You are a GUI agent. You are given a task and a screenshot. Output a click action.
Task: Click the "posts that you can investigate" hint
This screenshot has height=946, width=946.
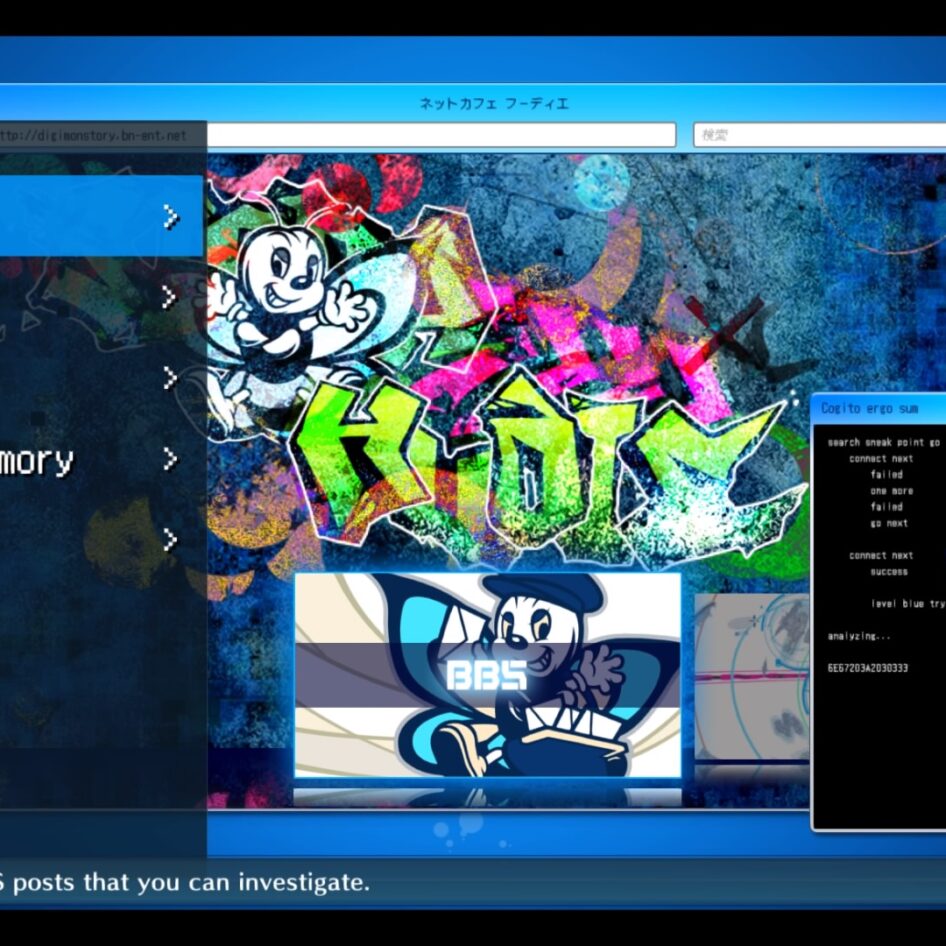191,883
